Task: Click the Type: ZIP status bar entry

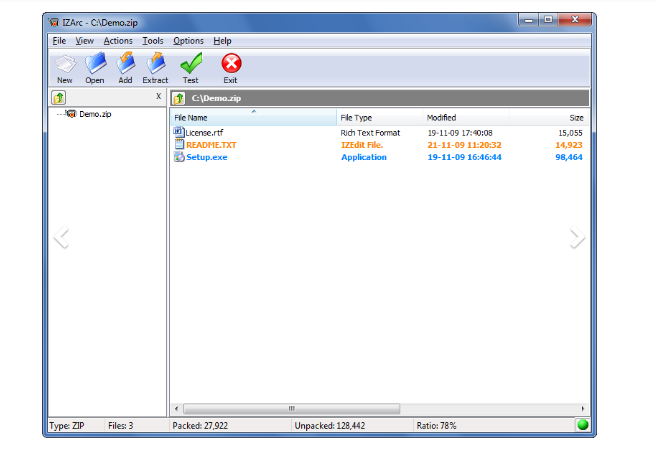Action: coord(67,425)
